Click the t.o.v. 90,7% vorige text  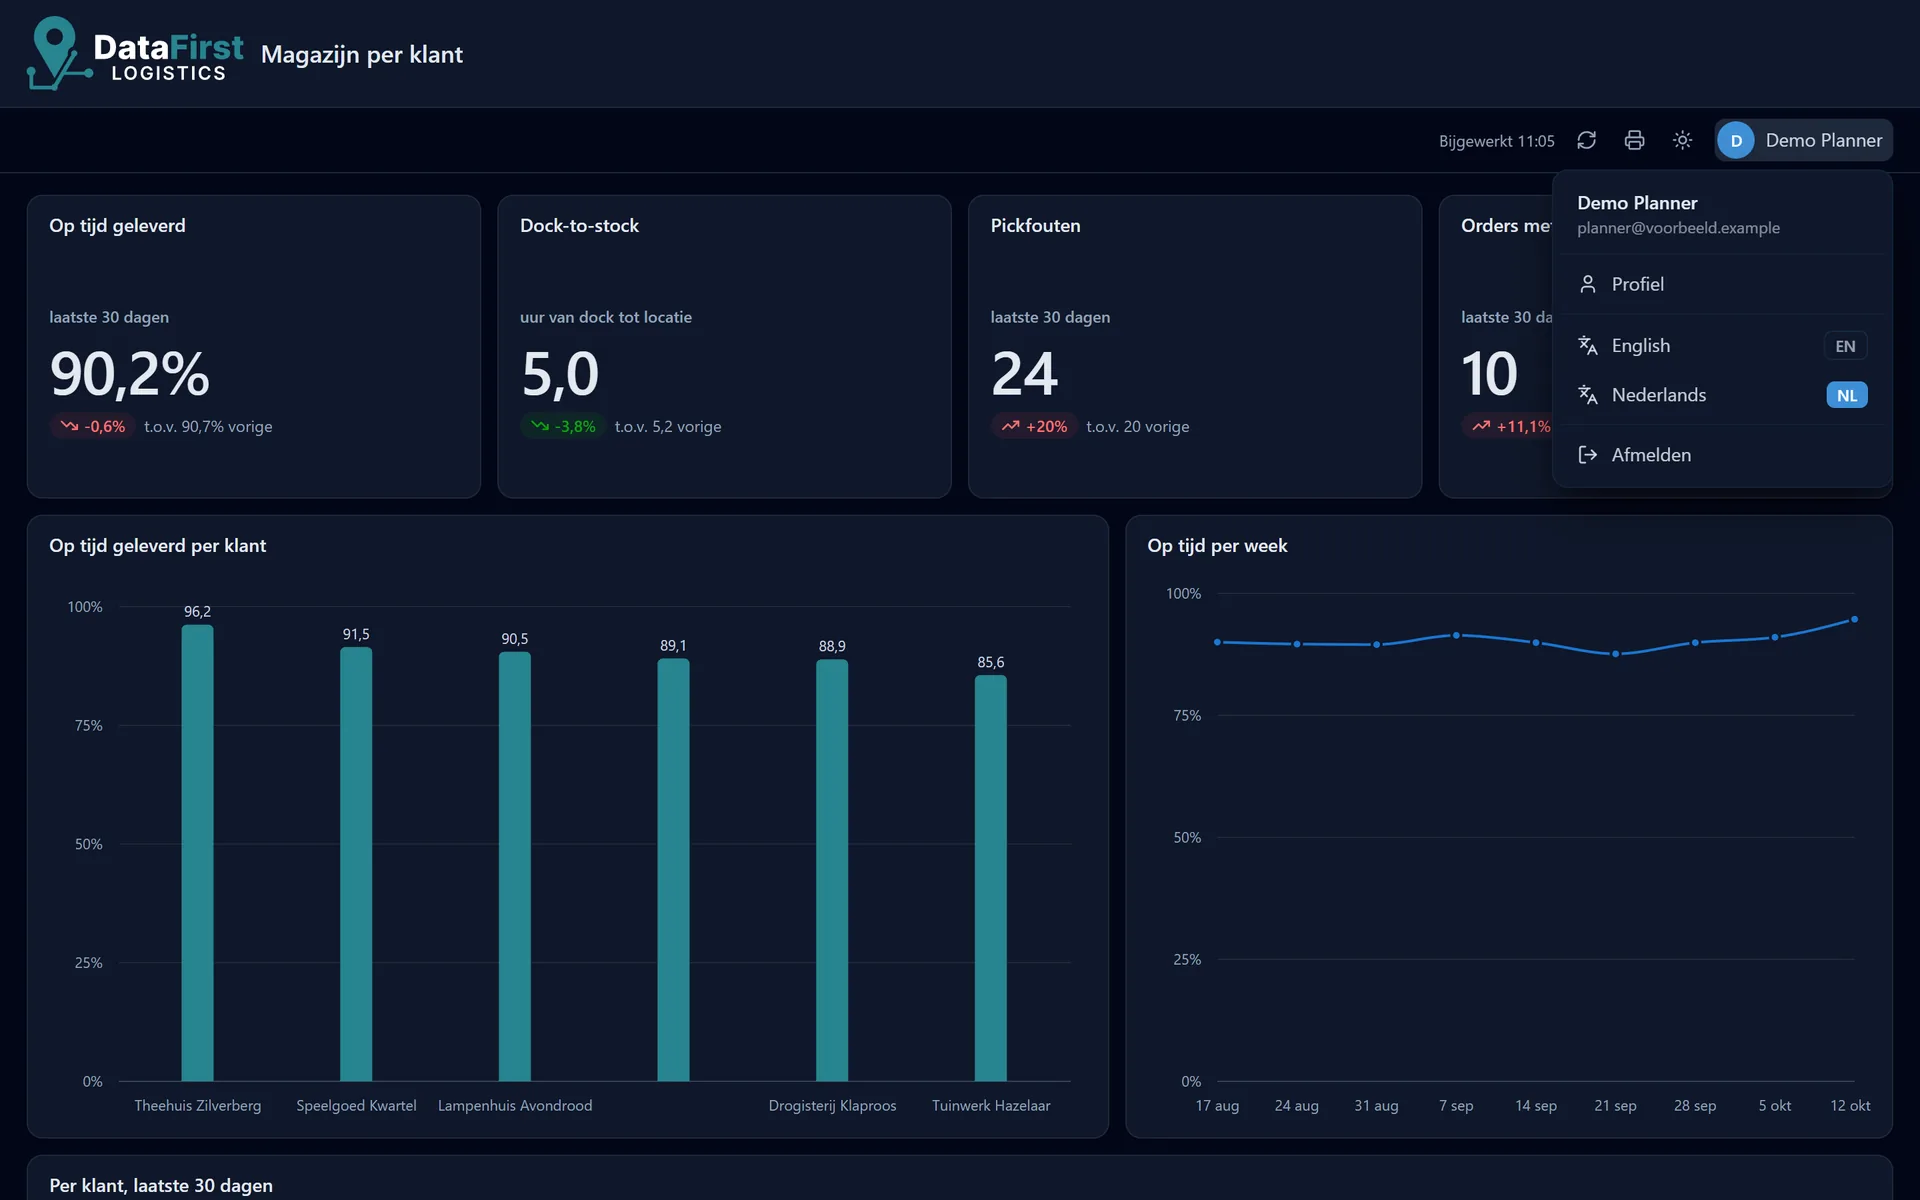tap(208, 426)
